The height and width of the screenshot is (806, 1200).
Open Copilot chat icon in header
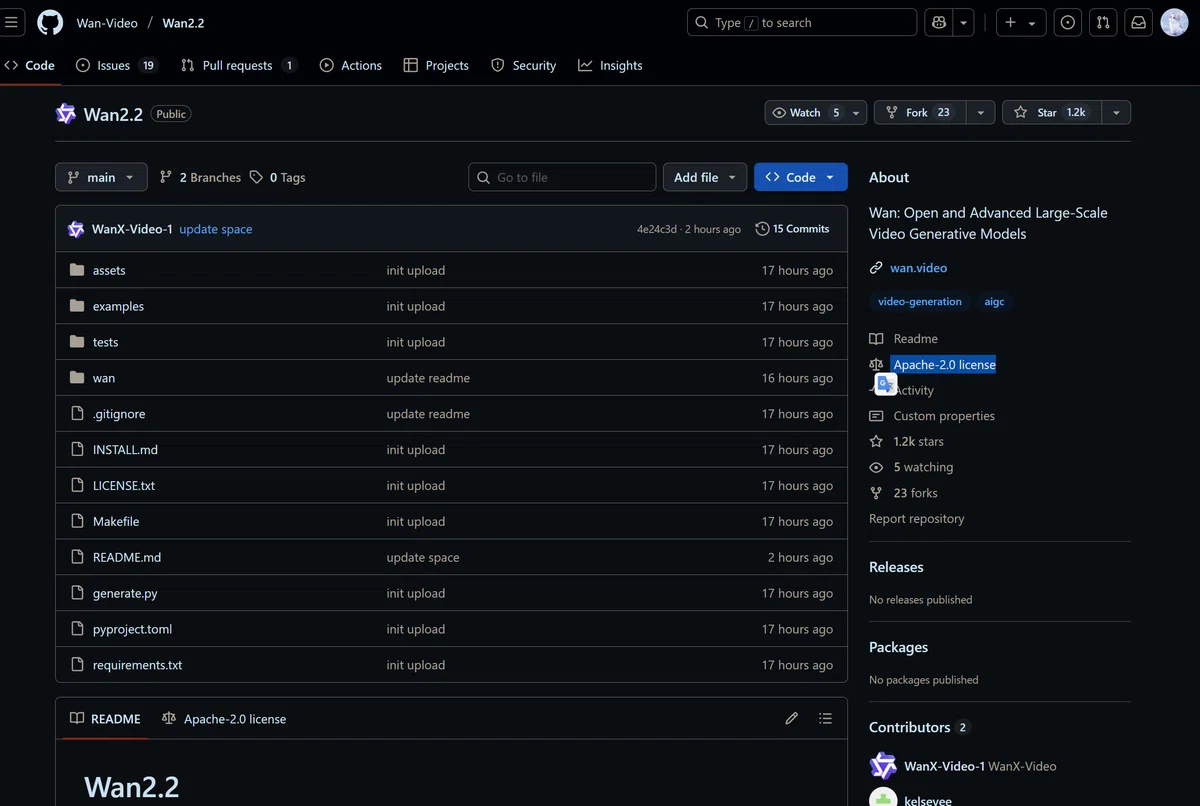[939, 22]
